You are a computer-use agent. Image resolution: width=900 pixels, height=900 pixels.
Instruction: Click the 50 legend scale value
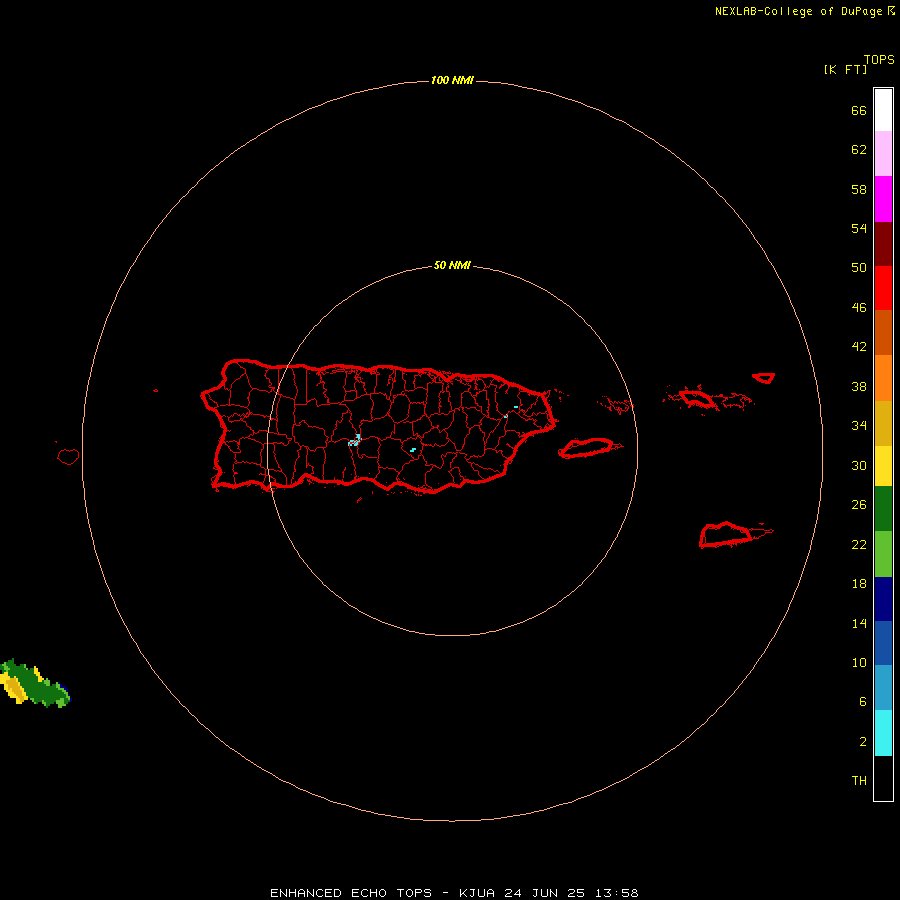click(x=859, y=268)
